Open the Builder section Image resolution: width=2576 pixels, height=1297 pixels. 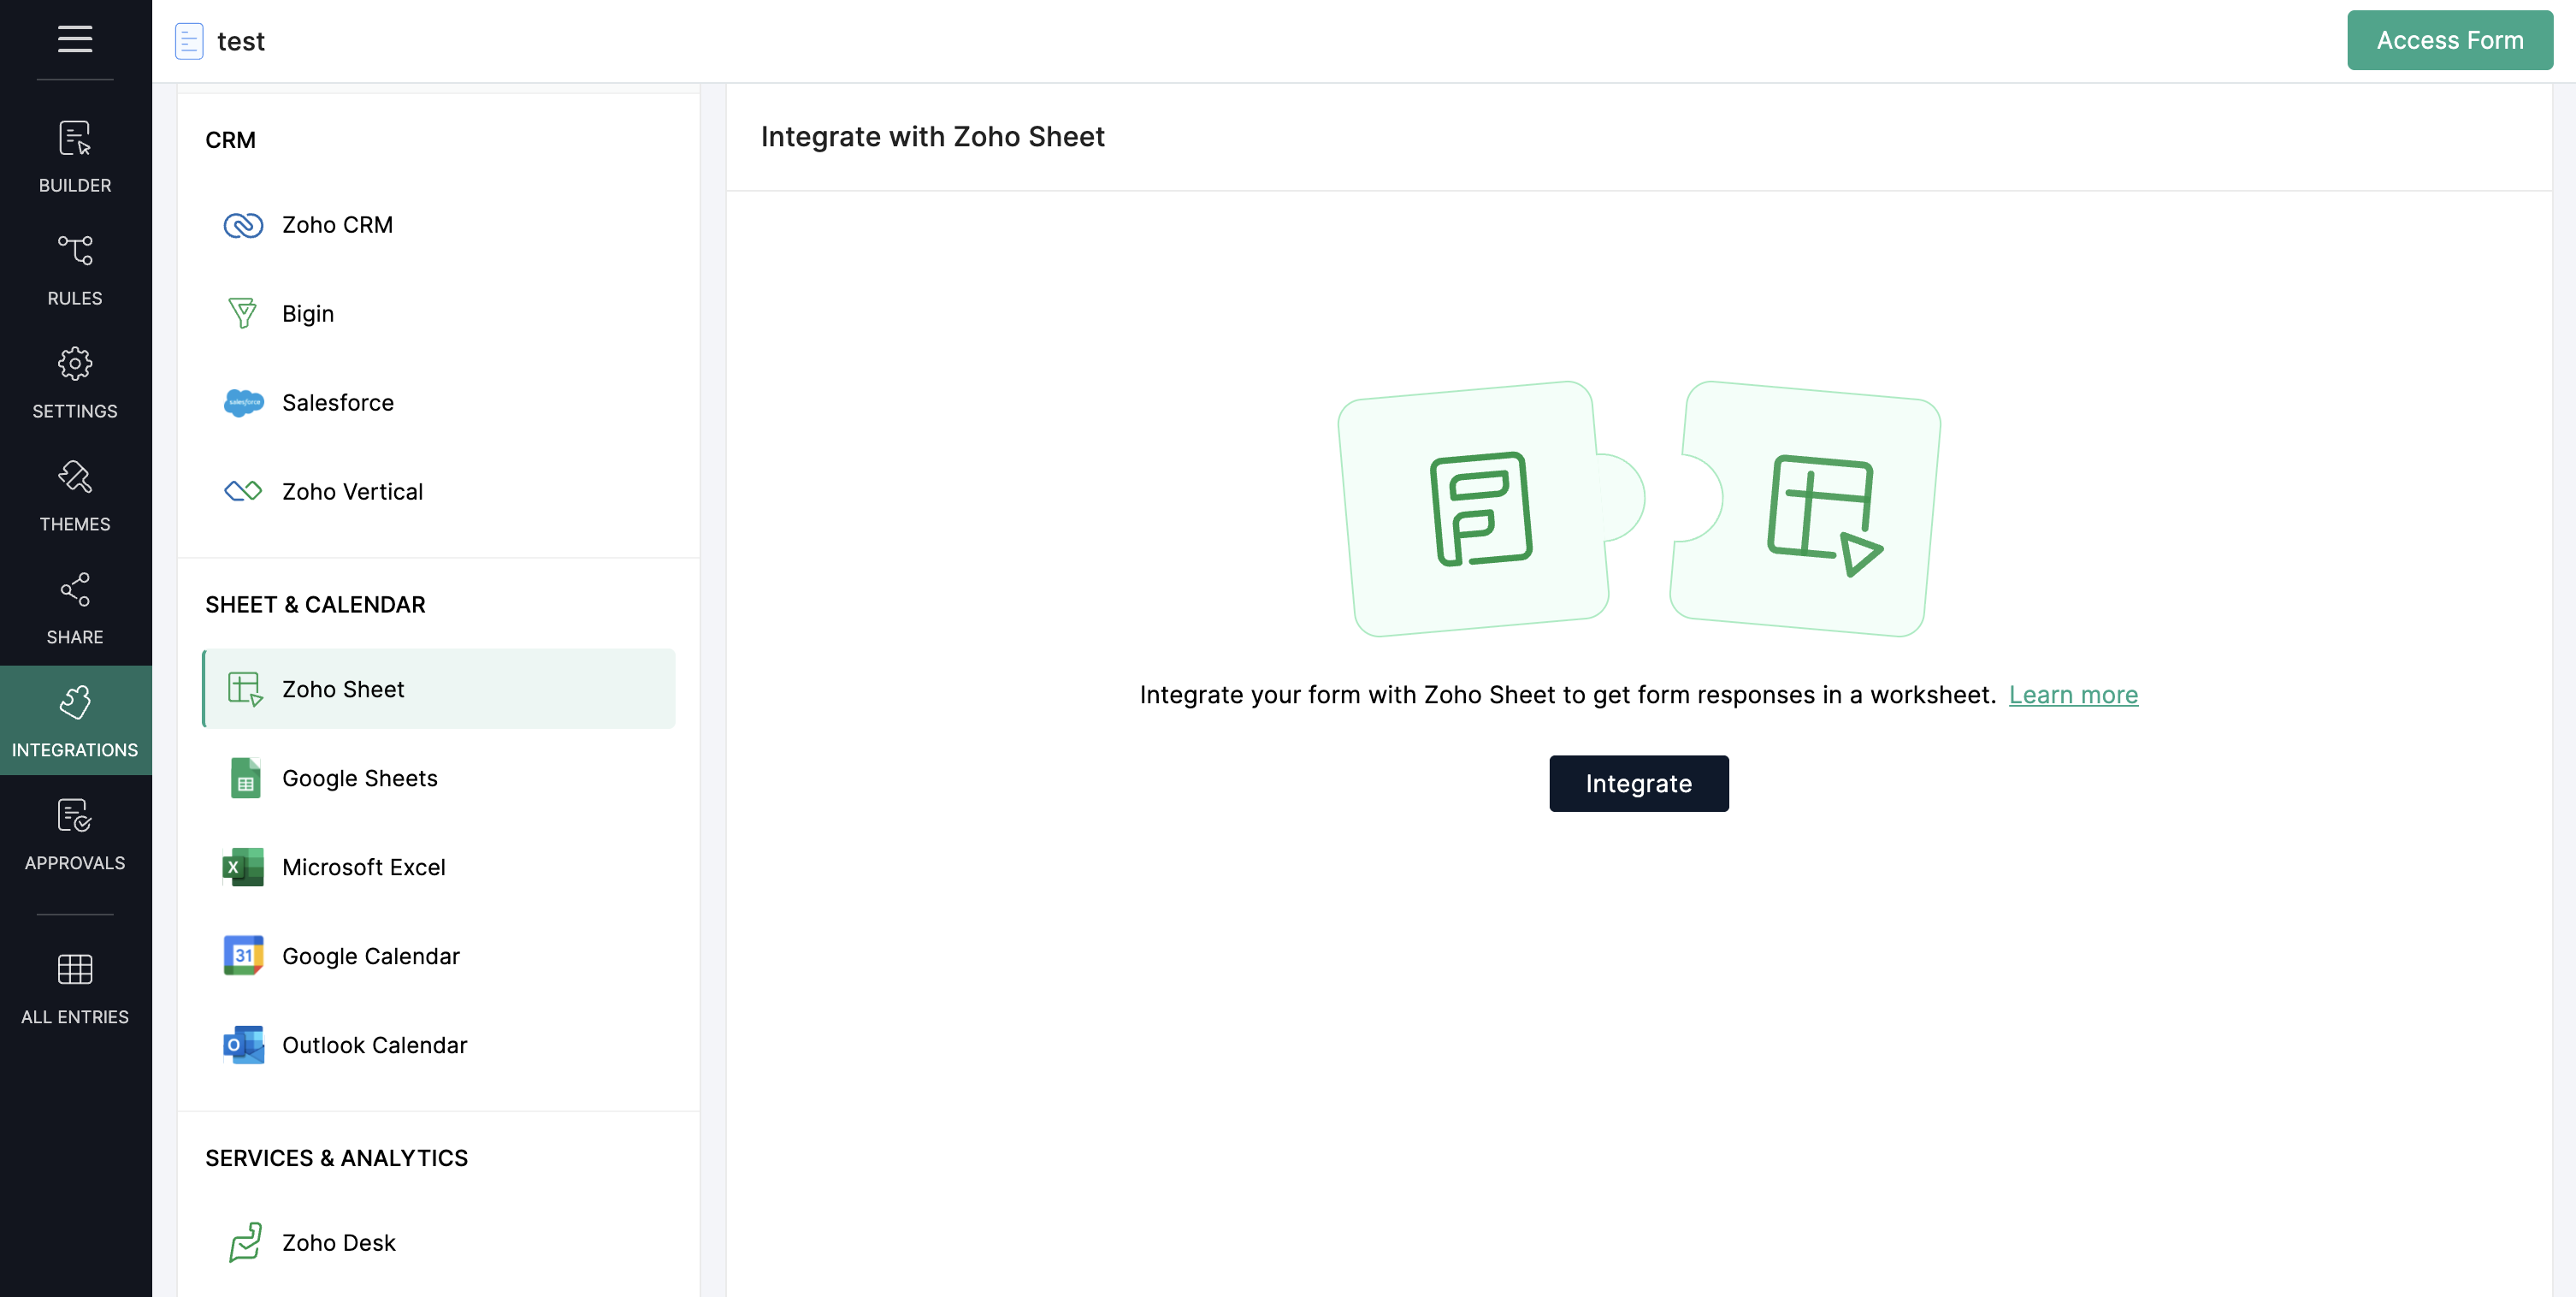click(75, 158)
